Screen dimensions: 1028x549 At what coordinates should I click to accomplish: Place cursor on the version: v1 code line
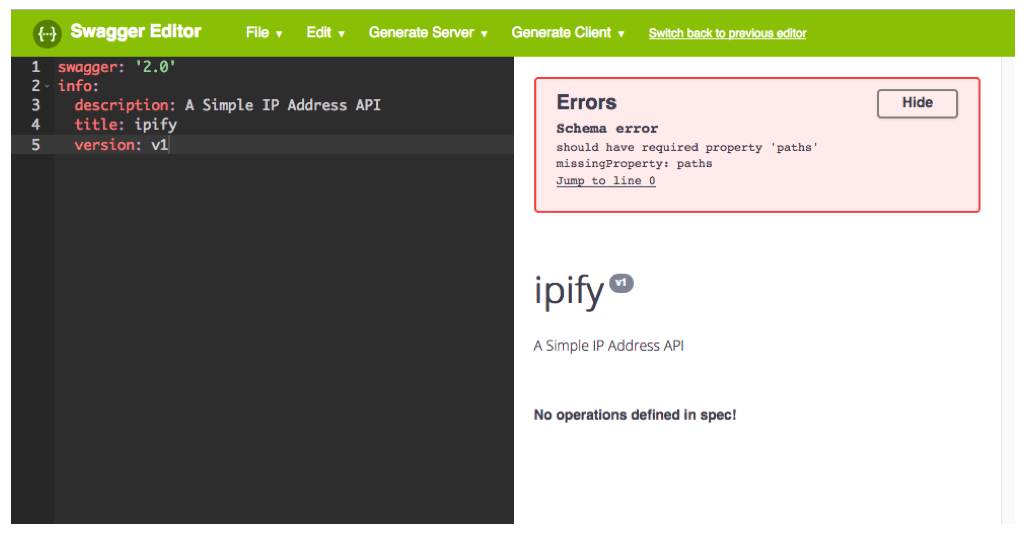121,145
